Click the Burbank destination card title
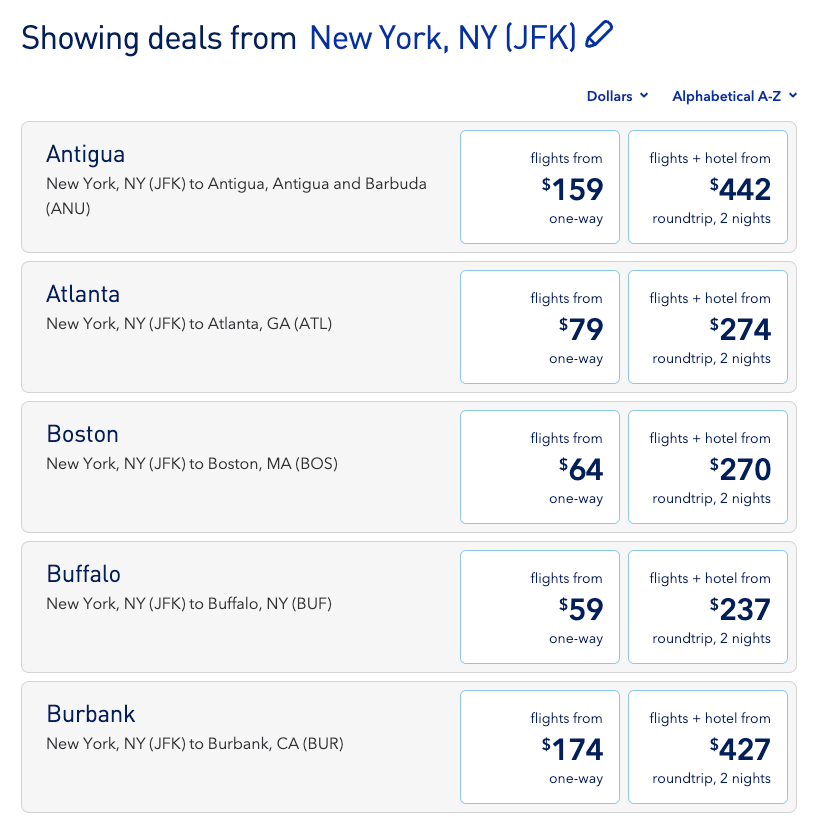The width and height of the screenshot is (819, 817). pos(91,714)
